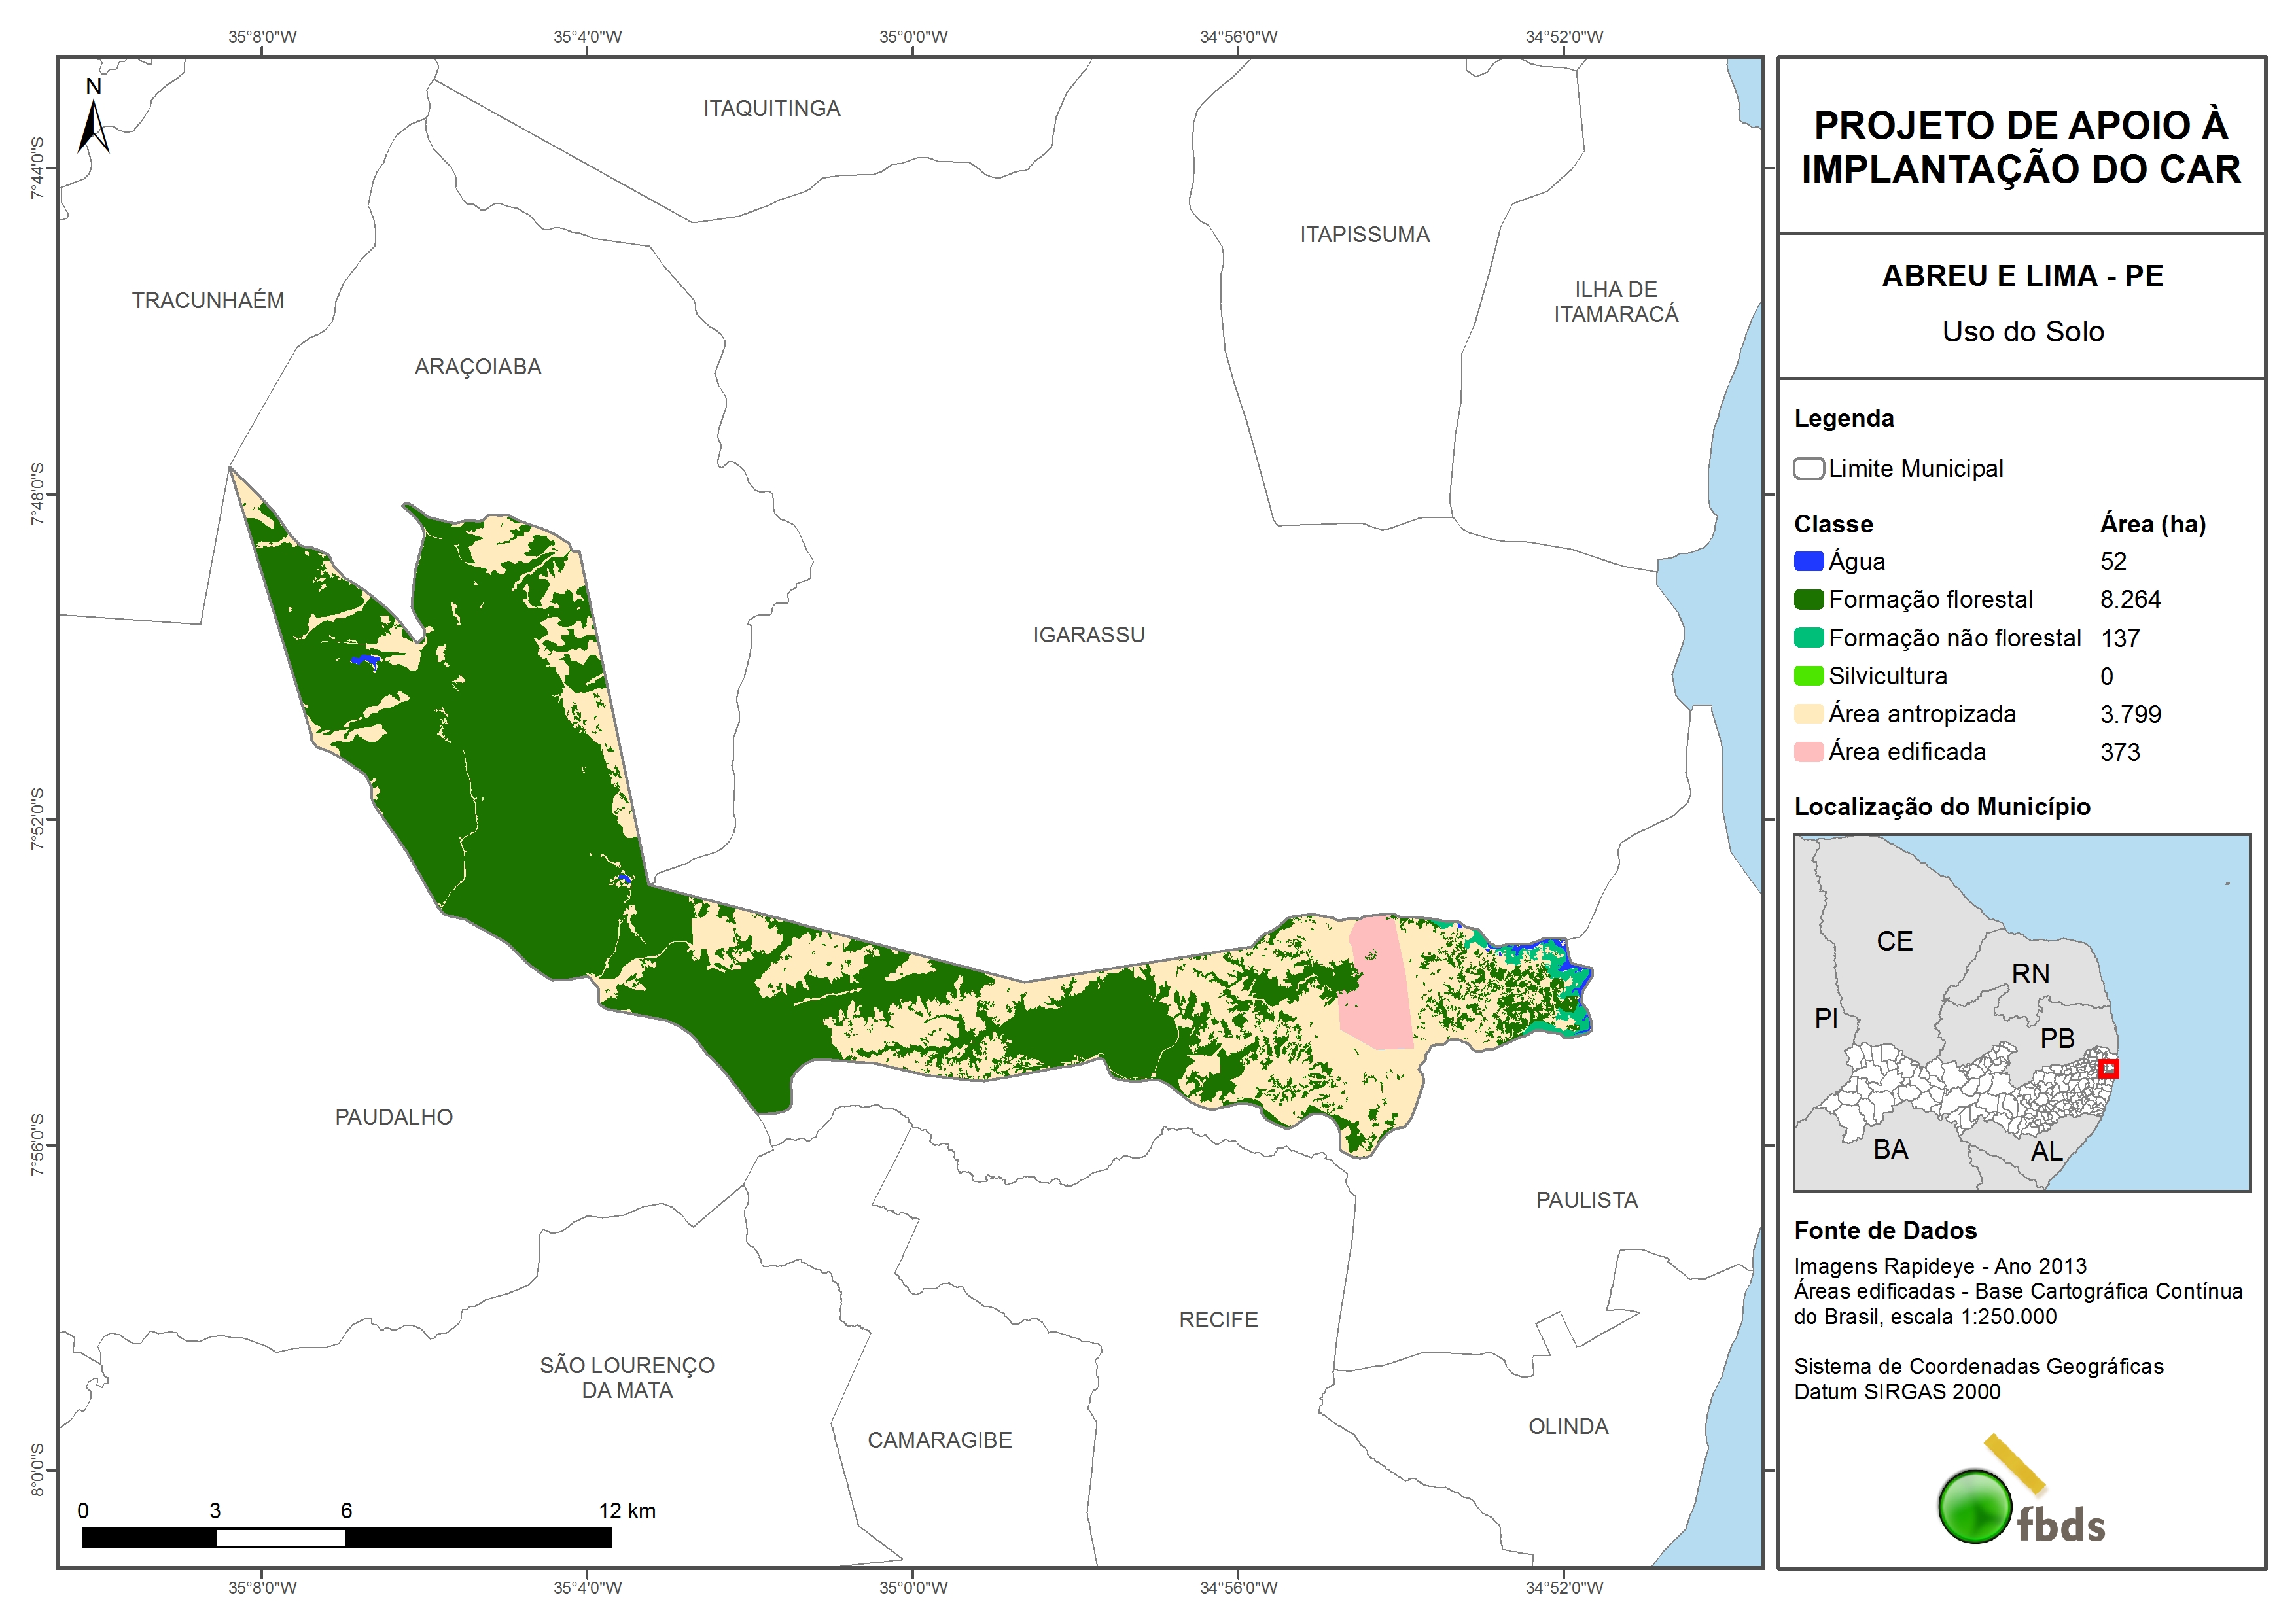
Task: Click the Formação não florestal teal swatch
Action: click(x=1808, y=638)
